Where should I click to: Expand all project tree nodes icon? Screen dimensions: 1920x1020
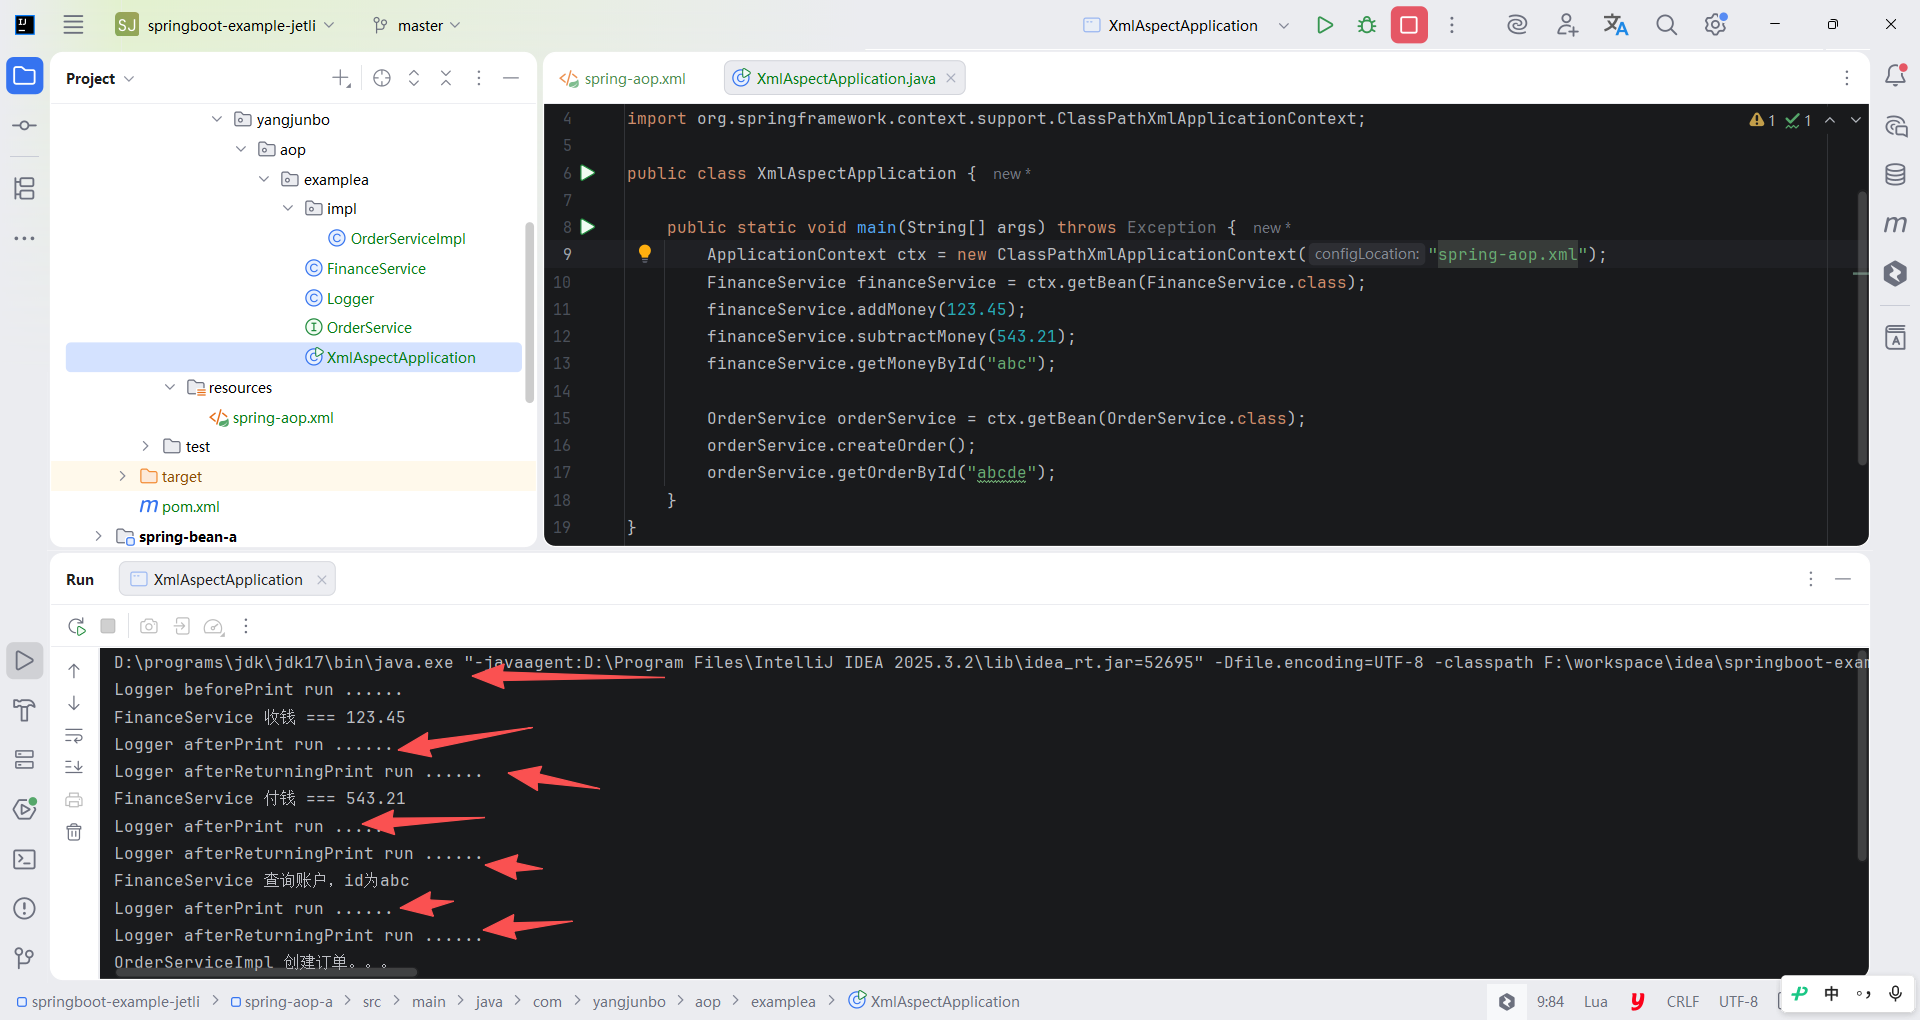pos(414,78)
